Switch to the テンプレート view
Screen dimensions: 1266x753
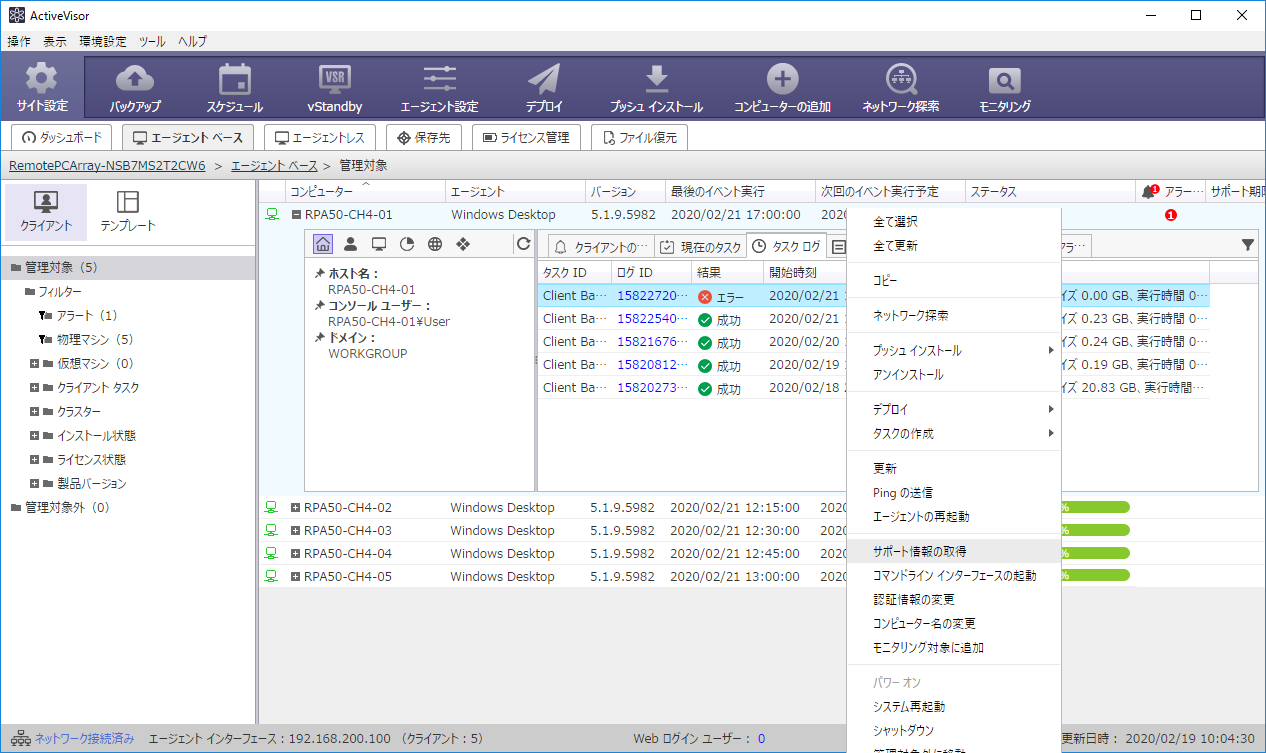point(128,212)
